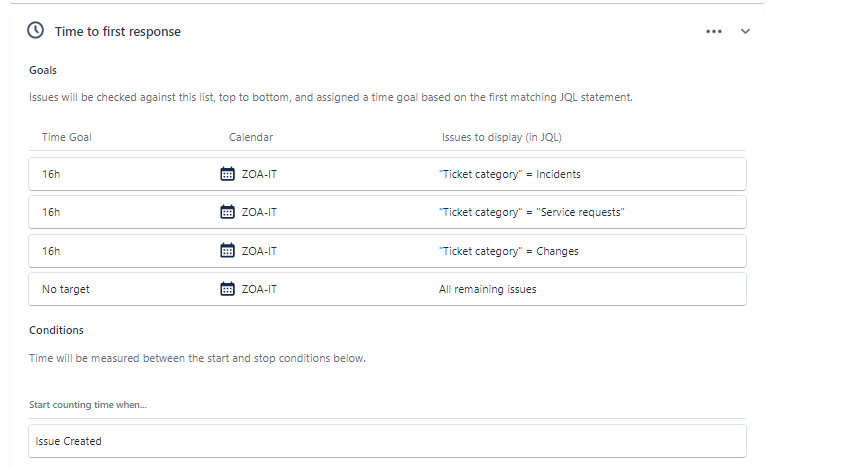Click JQL "Ticket category" = "Service requests"
The image size is (858, 469).
(x=531, y=212)
